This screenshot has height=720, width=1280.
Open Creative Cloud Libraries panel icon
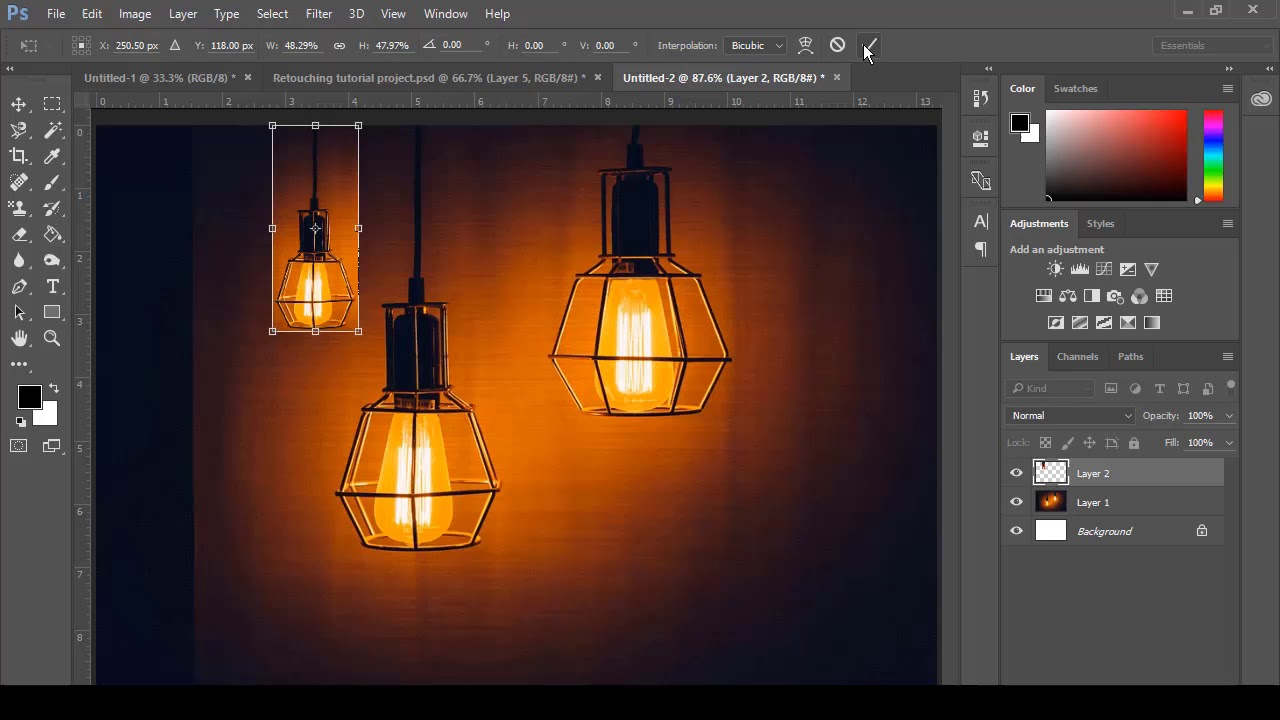[x=1261, y=98]
